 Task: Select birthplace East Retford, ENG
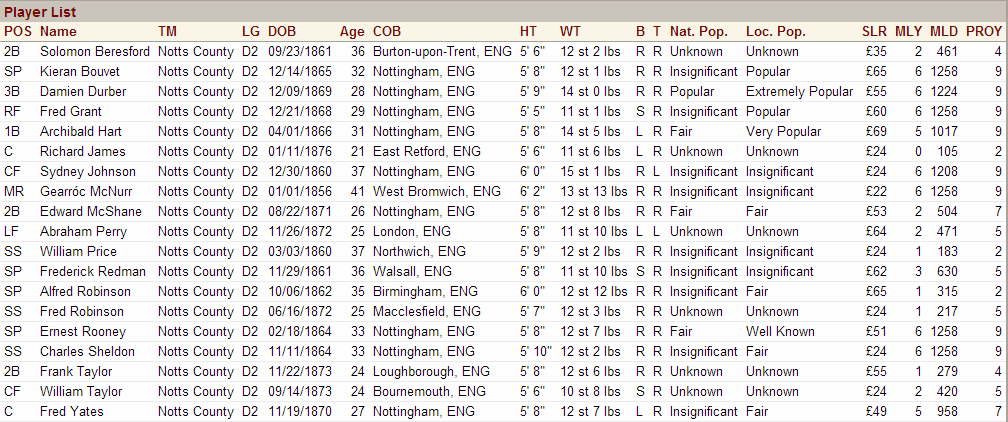click(425, 151)
